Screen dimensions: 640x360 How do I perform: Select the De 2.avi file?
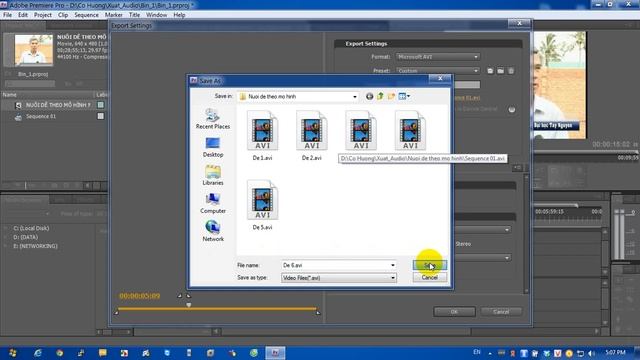coord(311,136)
